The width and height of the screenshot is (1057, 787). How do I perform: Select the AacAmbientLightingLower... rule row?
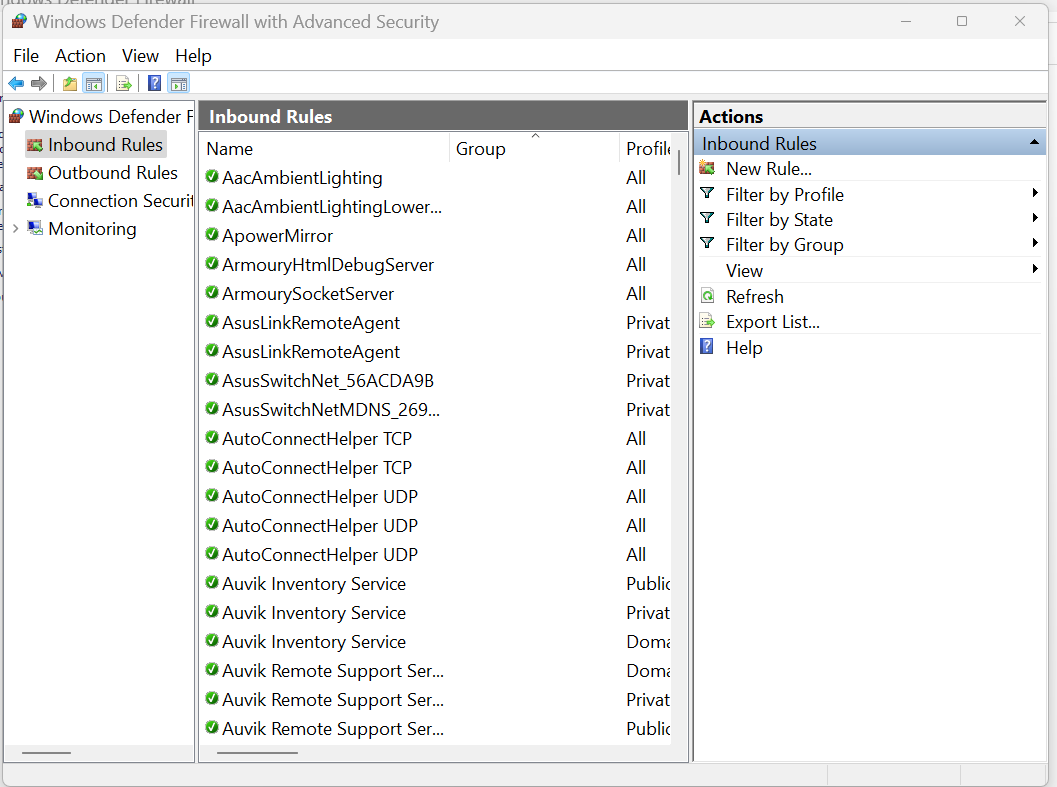436,206
